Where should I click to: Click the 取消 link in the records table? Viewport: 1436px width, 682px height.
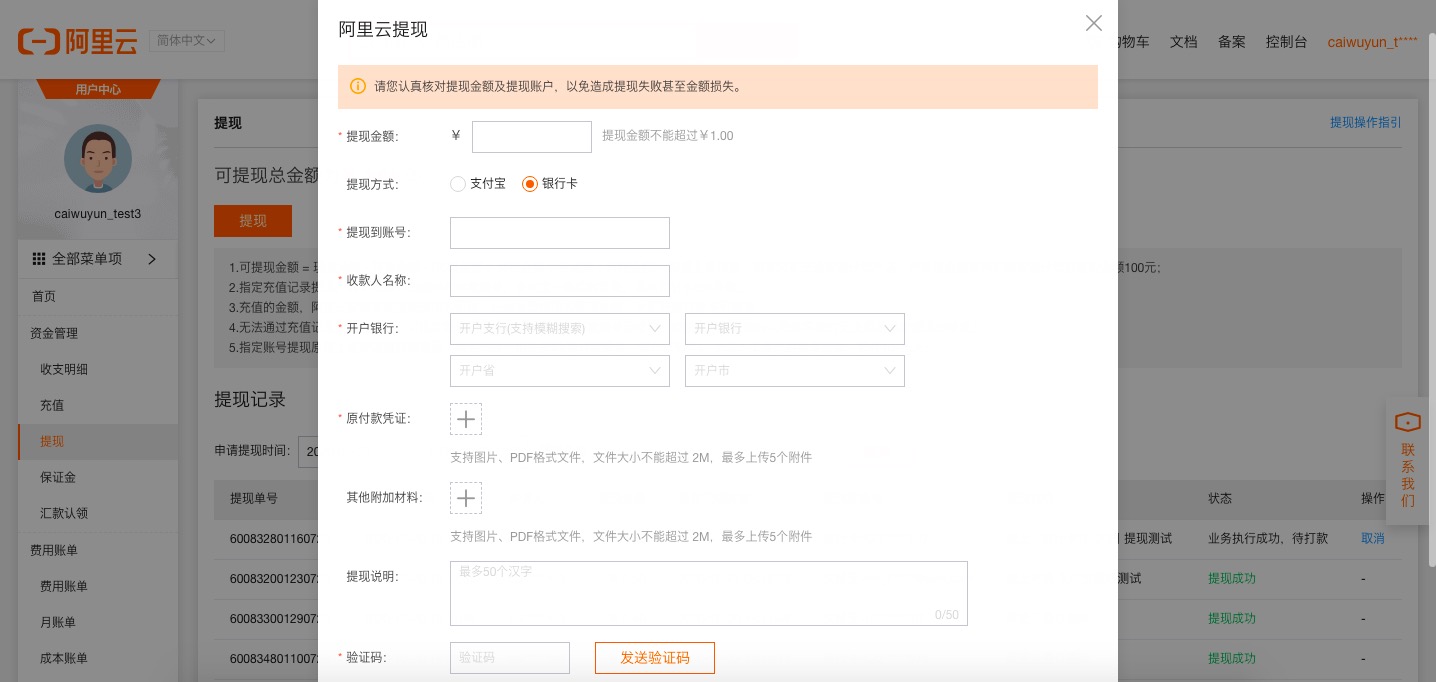[1373, 538]
